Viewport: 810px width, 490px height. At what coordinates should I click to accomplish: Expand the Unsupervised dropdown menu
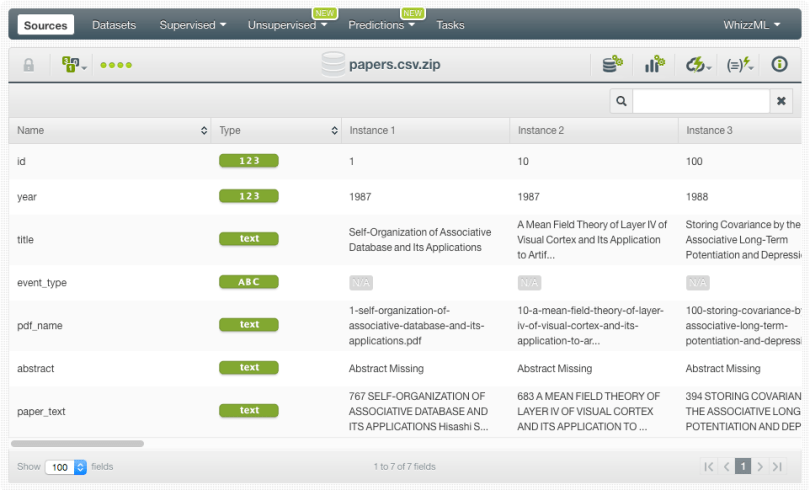(x=291, y=25)
